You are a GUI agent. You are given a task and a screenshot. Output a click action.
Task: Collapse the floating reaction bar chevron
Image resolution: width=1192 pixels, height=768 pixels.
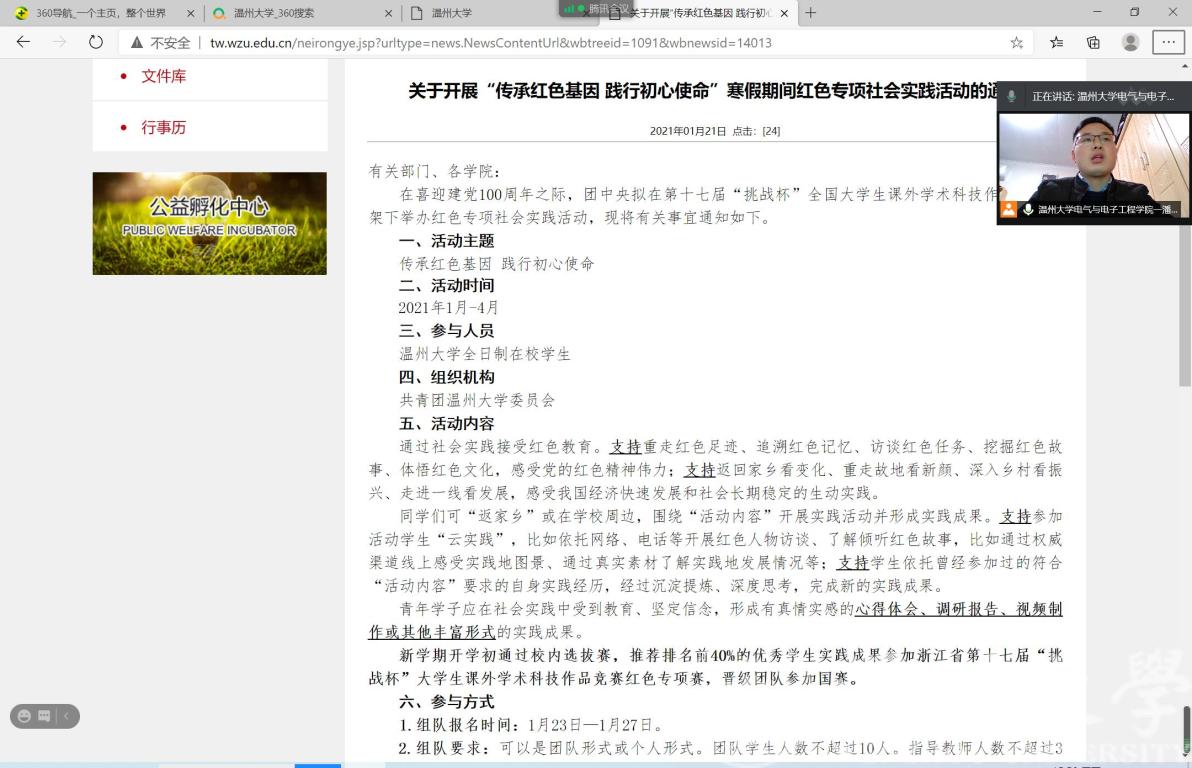[66, 716]
